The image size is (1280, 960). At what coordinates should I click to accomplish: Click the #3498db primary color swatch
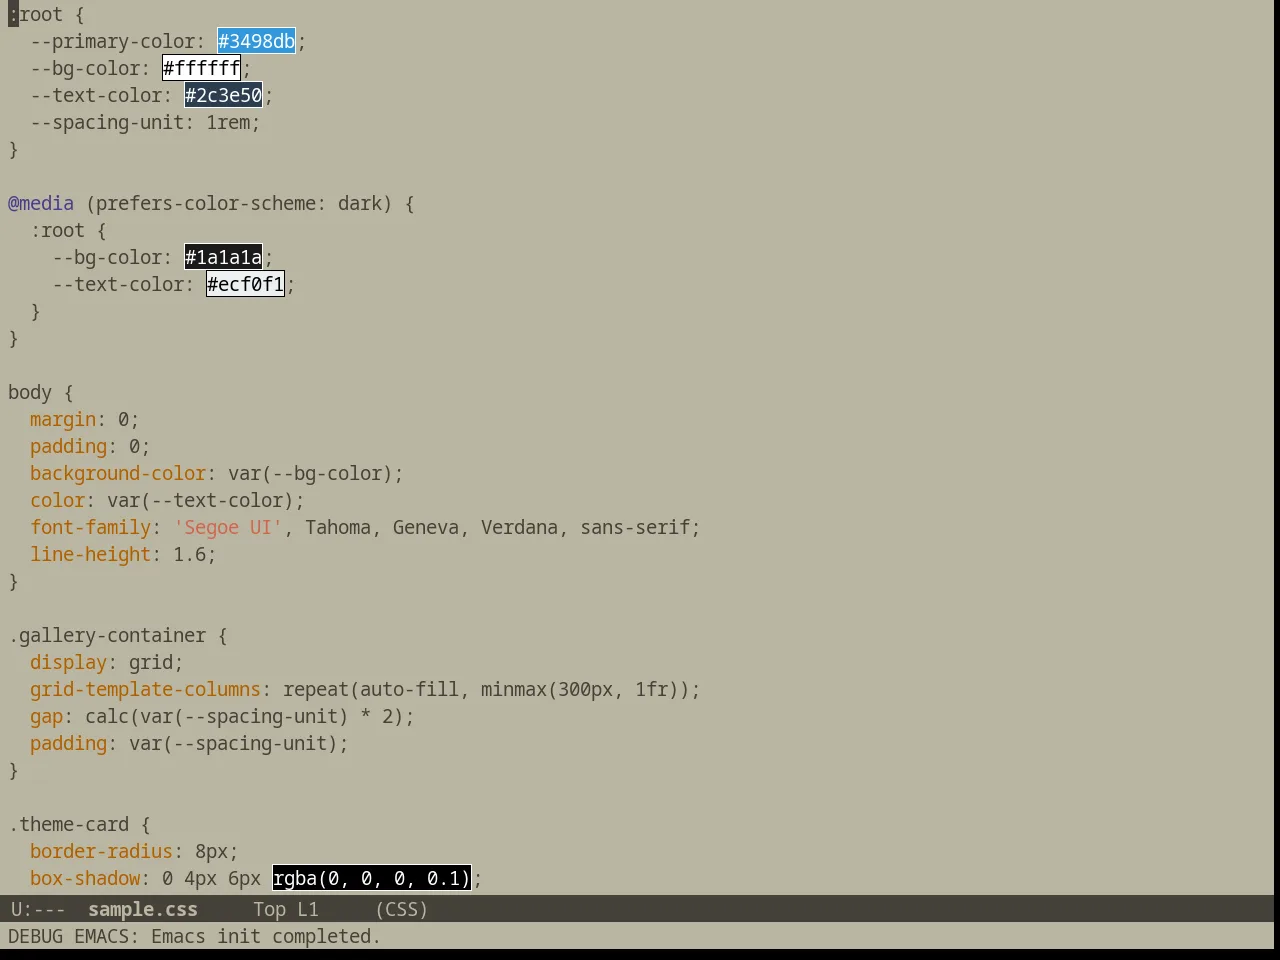pyautogui.click(x=256, y=41)
